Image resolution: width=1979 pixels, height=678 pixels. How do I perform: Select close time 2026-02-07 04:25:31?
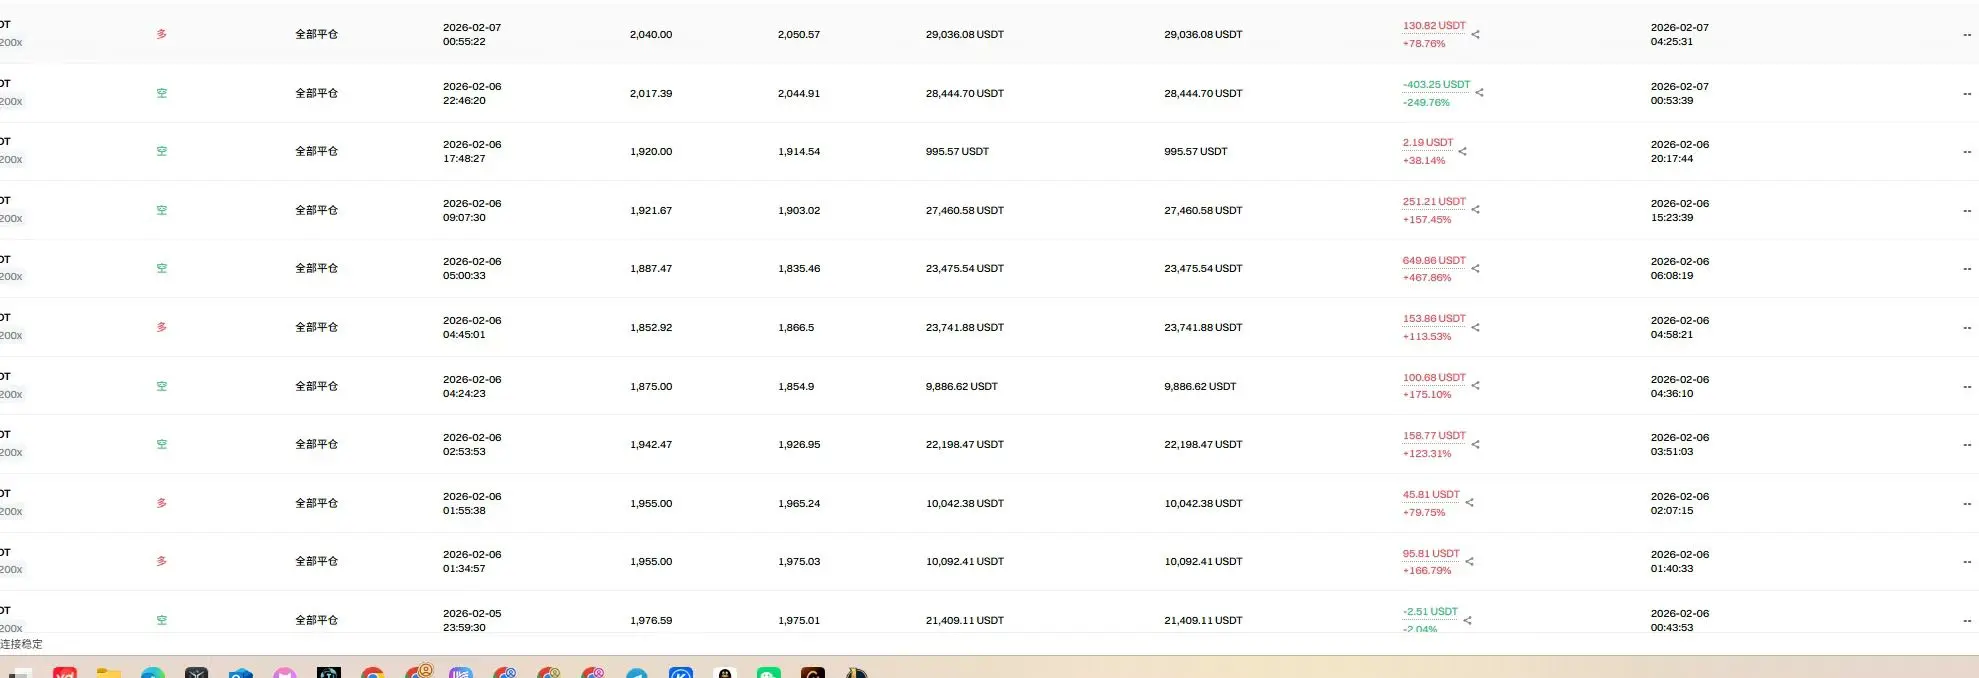click(1680, 35)
